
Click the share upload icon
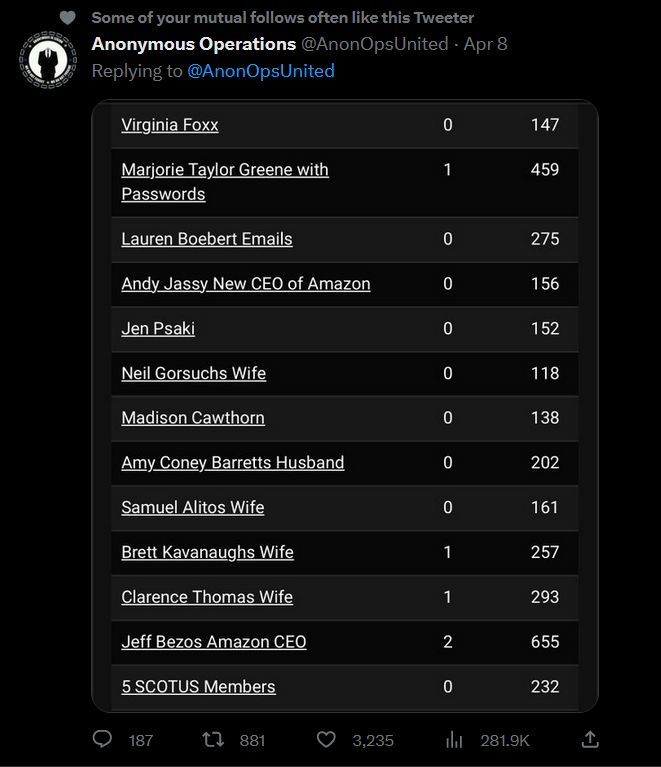click(590, 739)
